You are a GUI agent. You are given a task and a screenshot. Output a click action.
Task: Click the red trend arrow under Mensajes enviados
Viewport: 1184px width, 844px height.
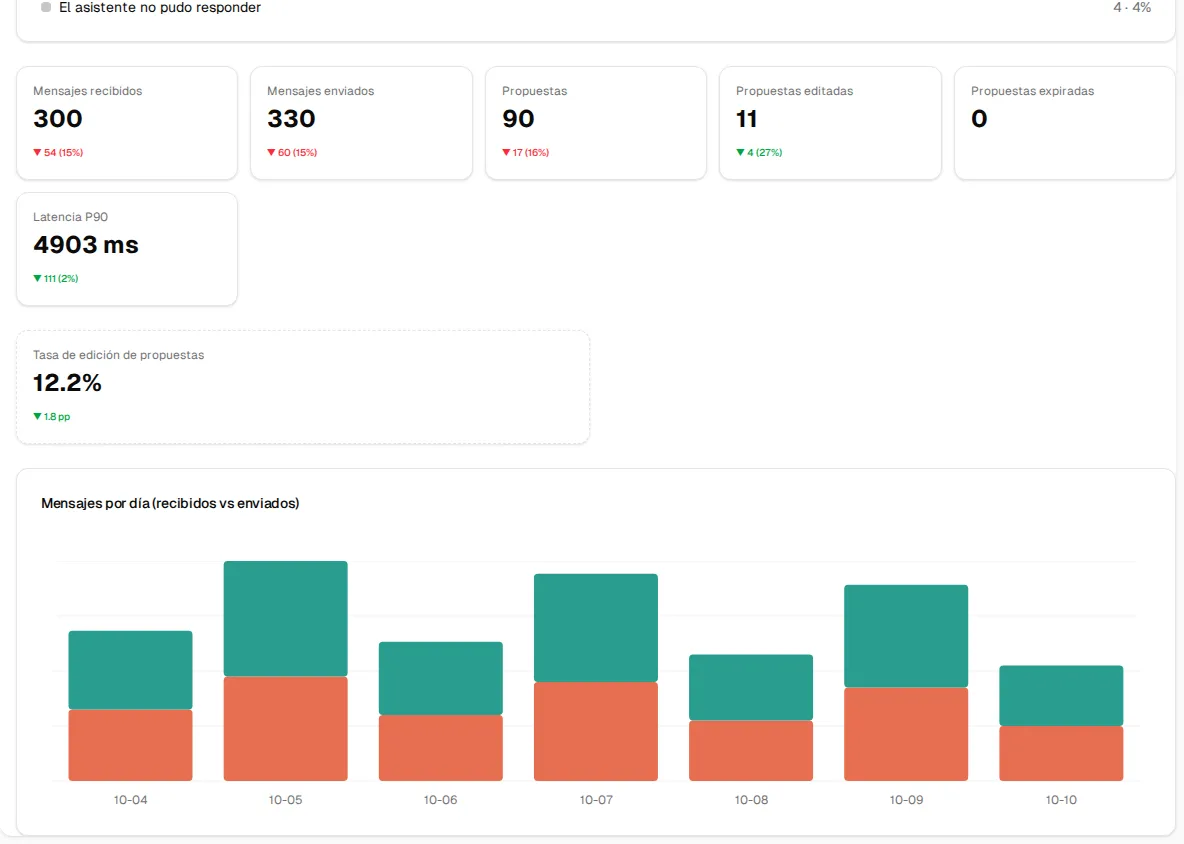(x=271, y=152)
